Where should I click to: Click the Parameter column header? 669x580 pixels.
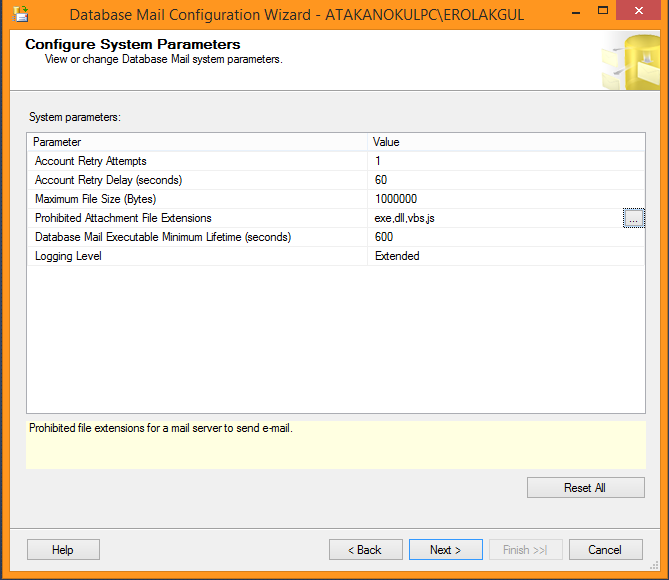[197, 142]
